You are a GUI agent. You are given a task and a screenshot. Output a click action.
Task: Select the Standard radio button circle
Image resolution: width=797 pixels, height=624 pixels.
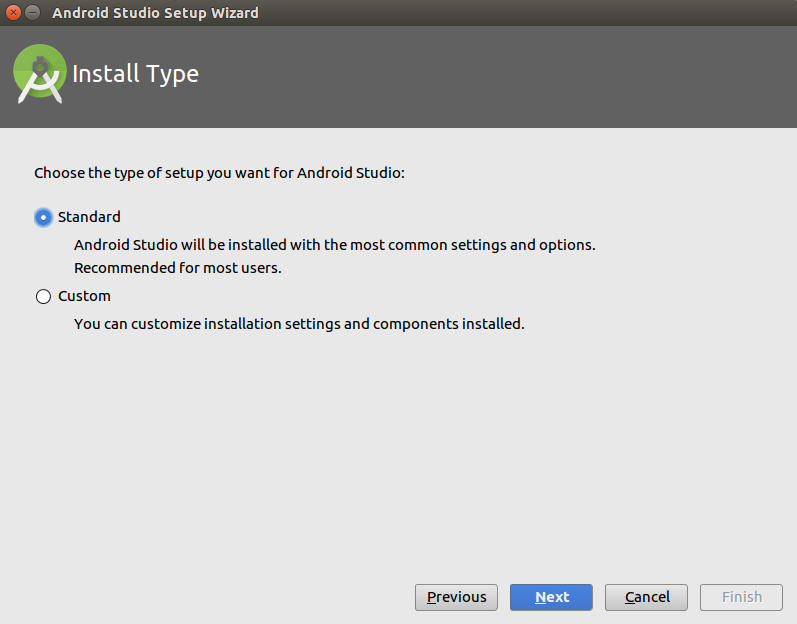pos(43,217)
